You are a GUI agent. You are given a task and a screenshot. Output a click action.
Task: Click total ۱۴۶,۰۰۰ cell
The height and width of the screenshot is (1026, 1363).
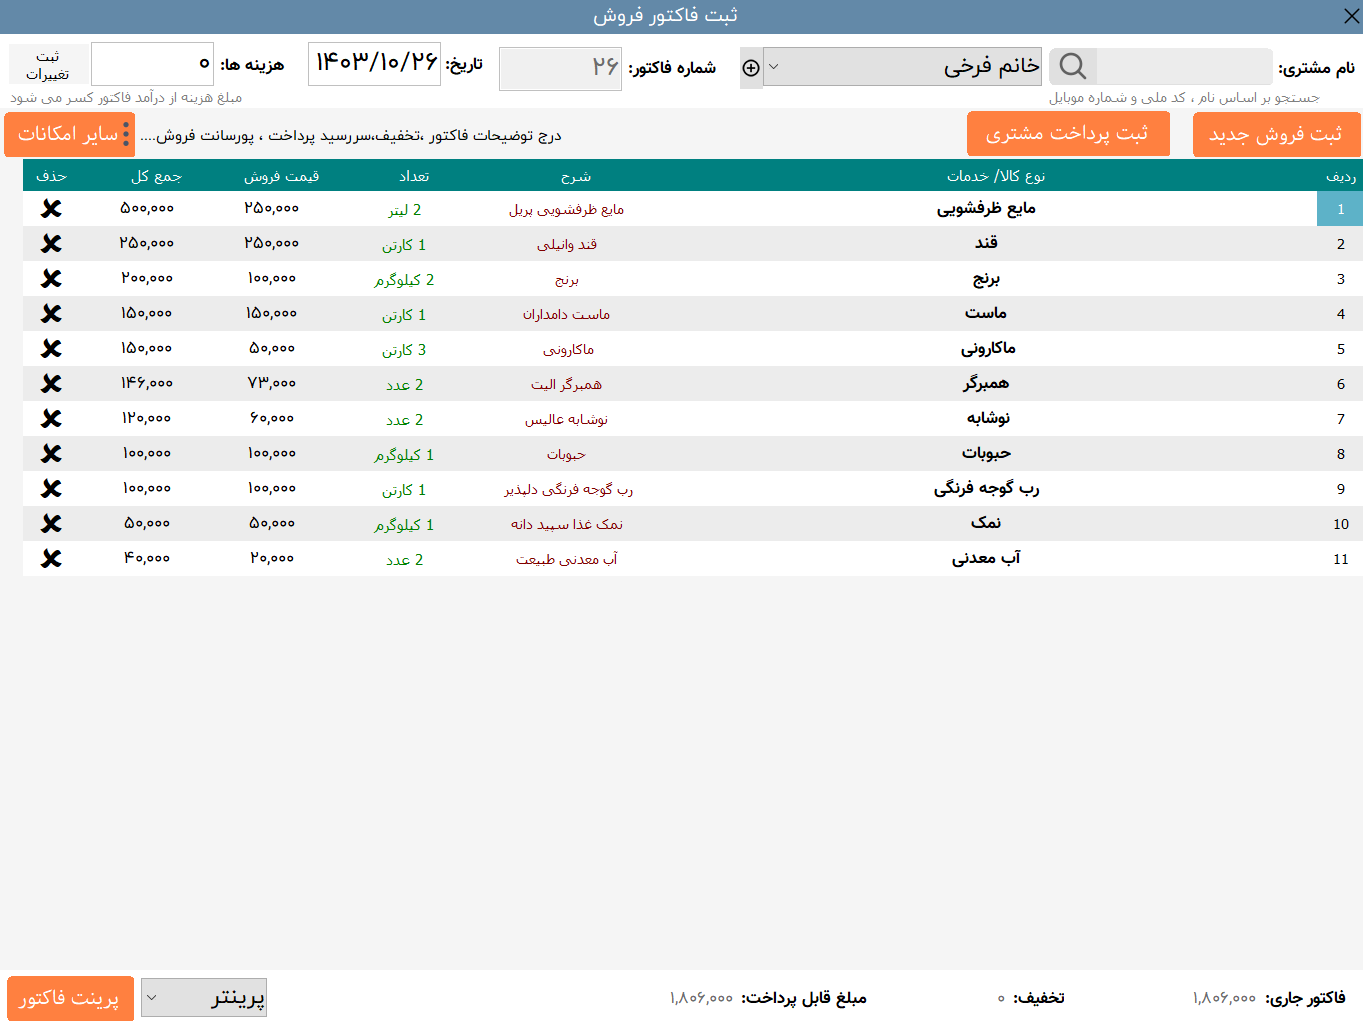147,383
